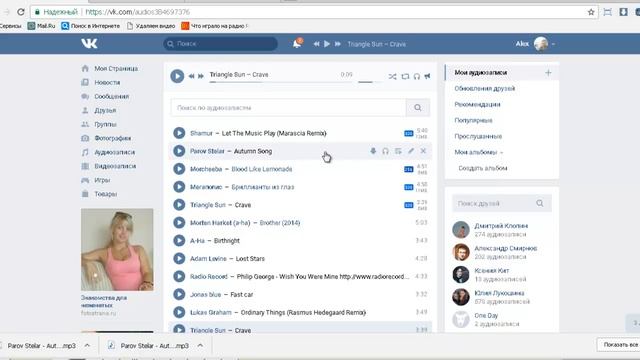Open first Parov Stelar mp3 download menu

87,345
